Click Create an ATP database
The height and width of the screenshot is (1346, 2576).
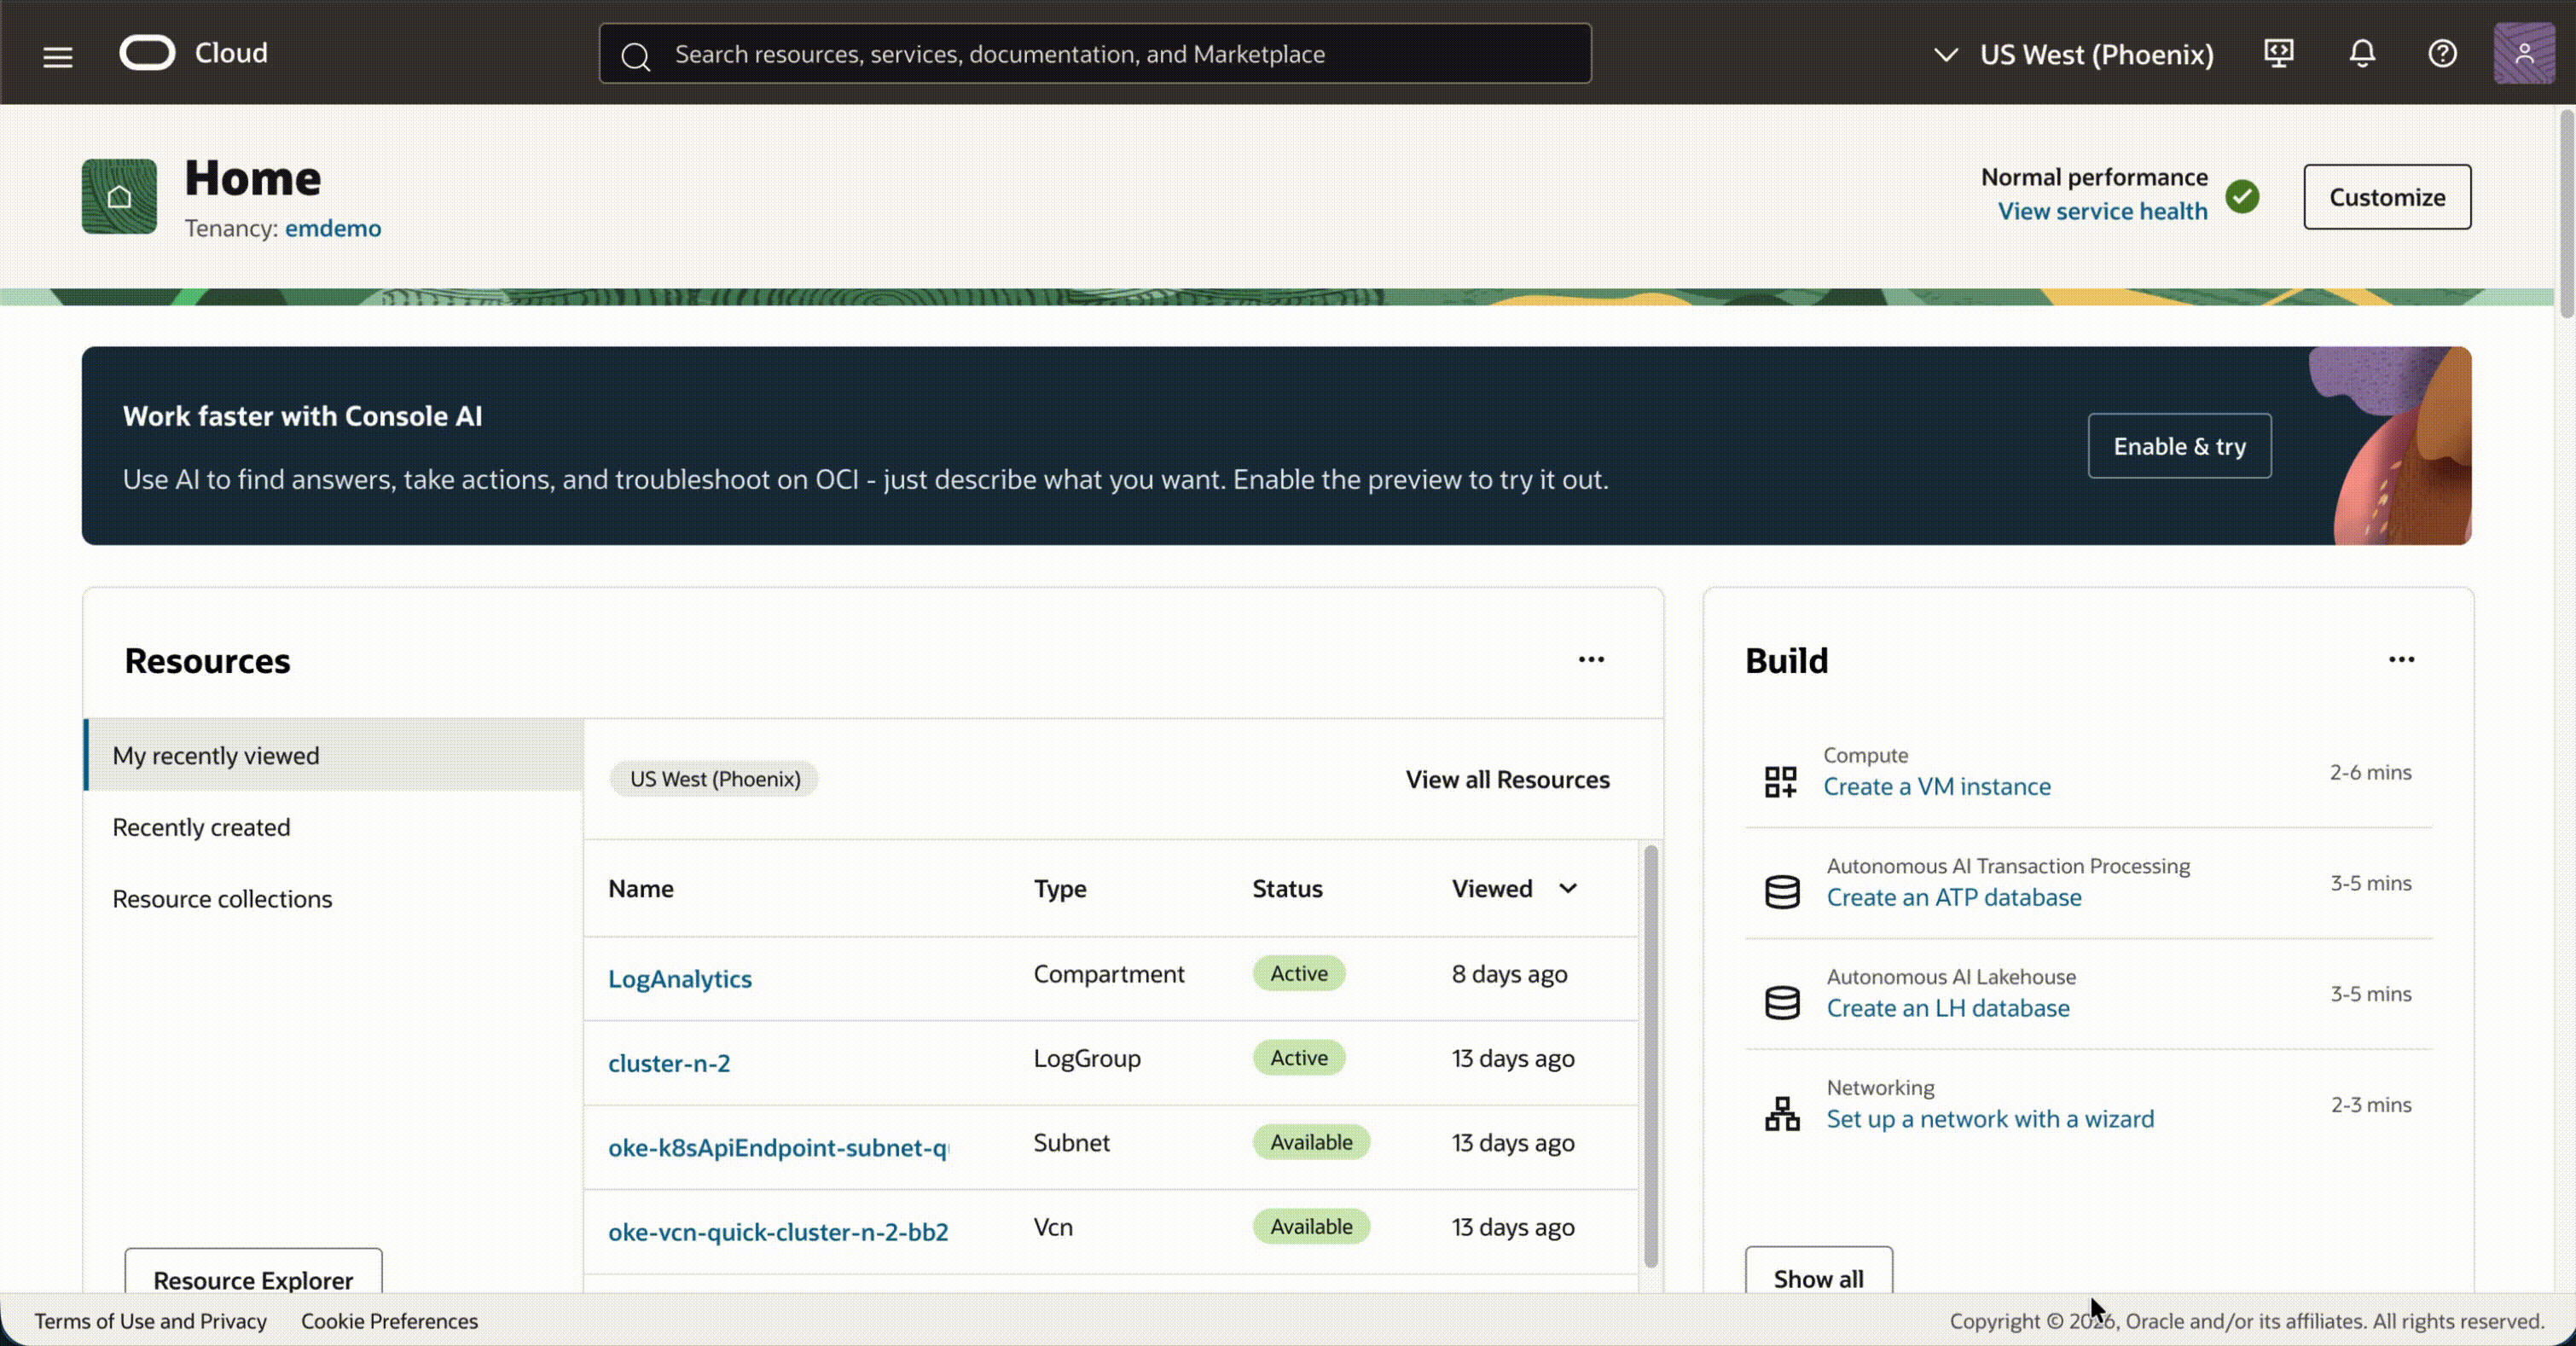[x=1954, y=897]
